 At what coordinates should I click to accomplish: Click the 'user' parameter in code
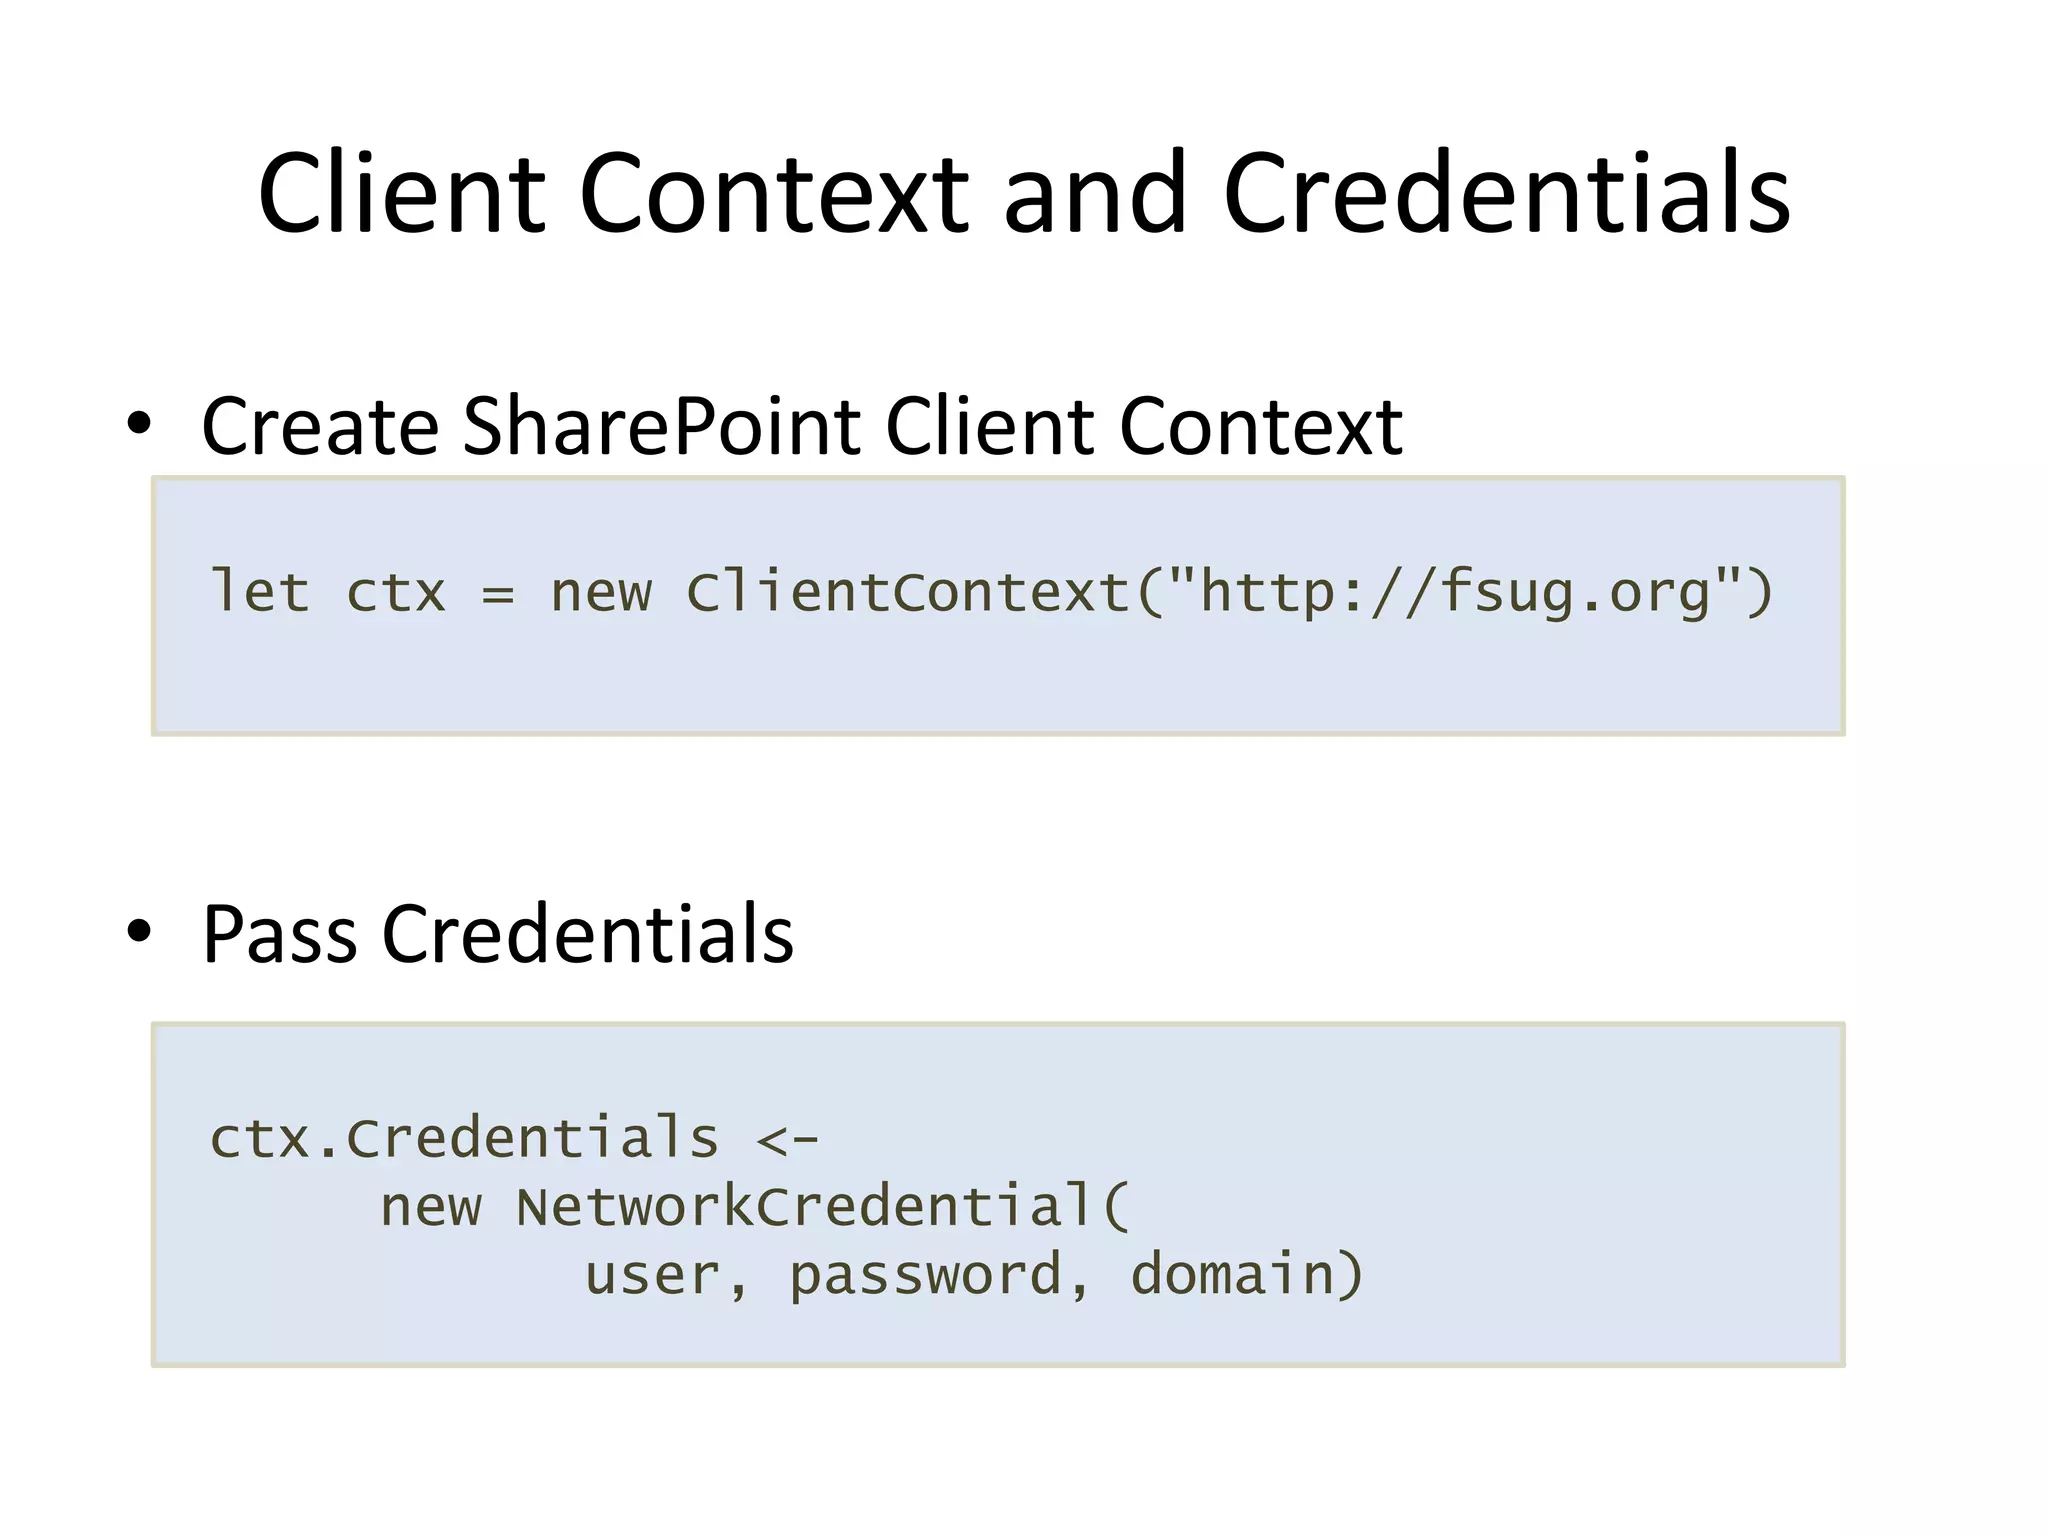pos(652,1275)
